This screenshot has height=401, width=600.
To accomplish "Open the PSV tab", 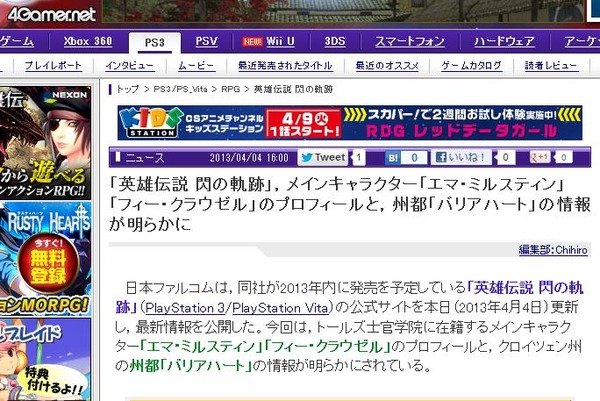I will pyautogui.click(x=206, y=41).
